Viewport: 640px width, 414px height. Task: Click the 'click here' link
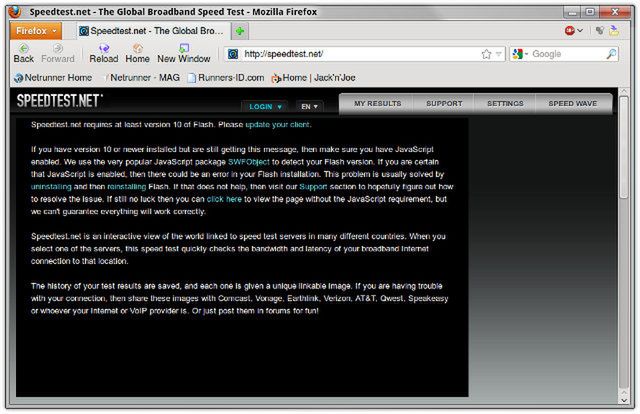[x=224, y=199]
